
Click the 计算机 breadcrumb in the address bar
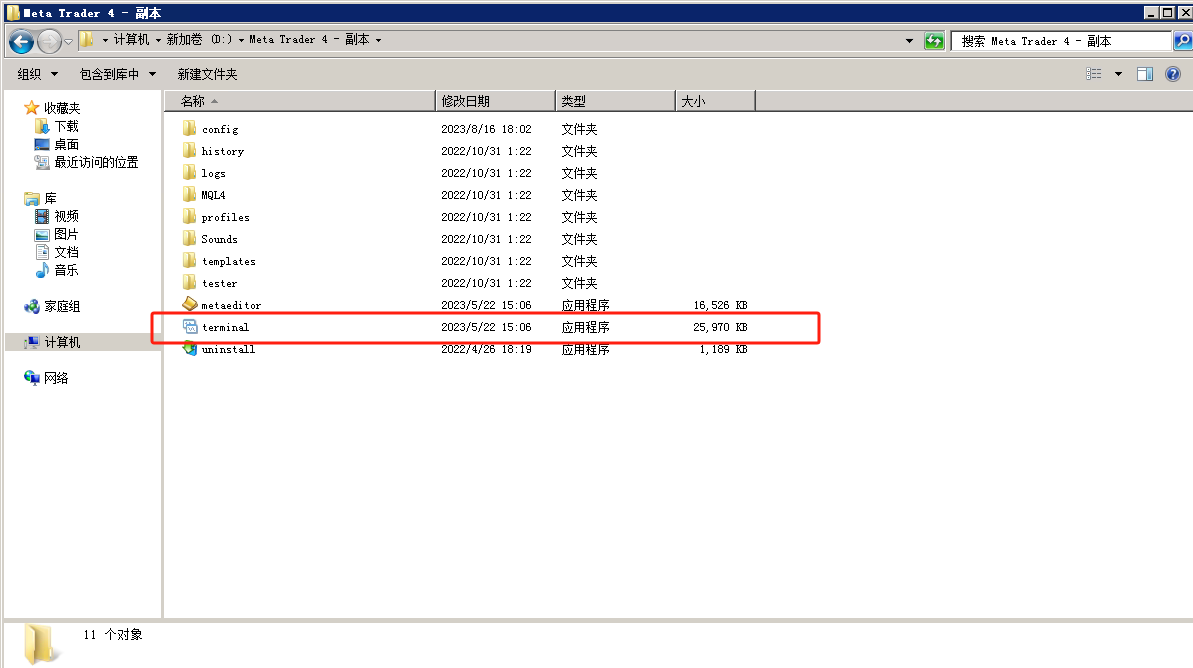pos(131,40)
